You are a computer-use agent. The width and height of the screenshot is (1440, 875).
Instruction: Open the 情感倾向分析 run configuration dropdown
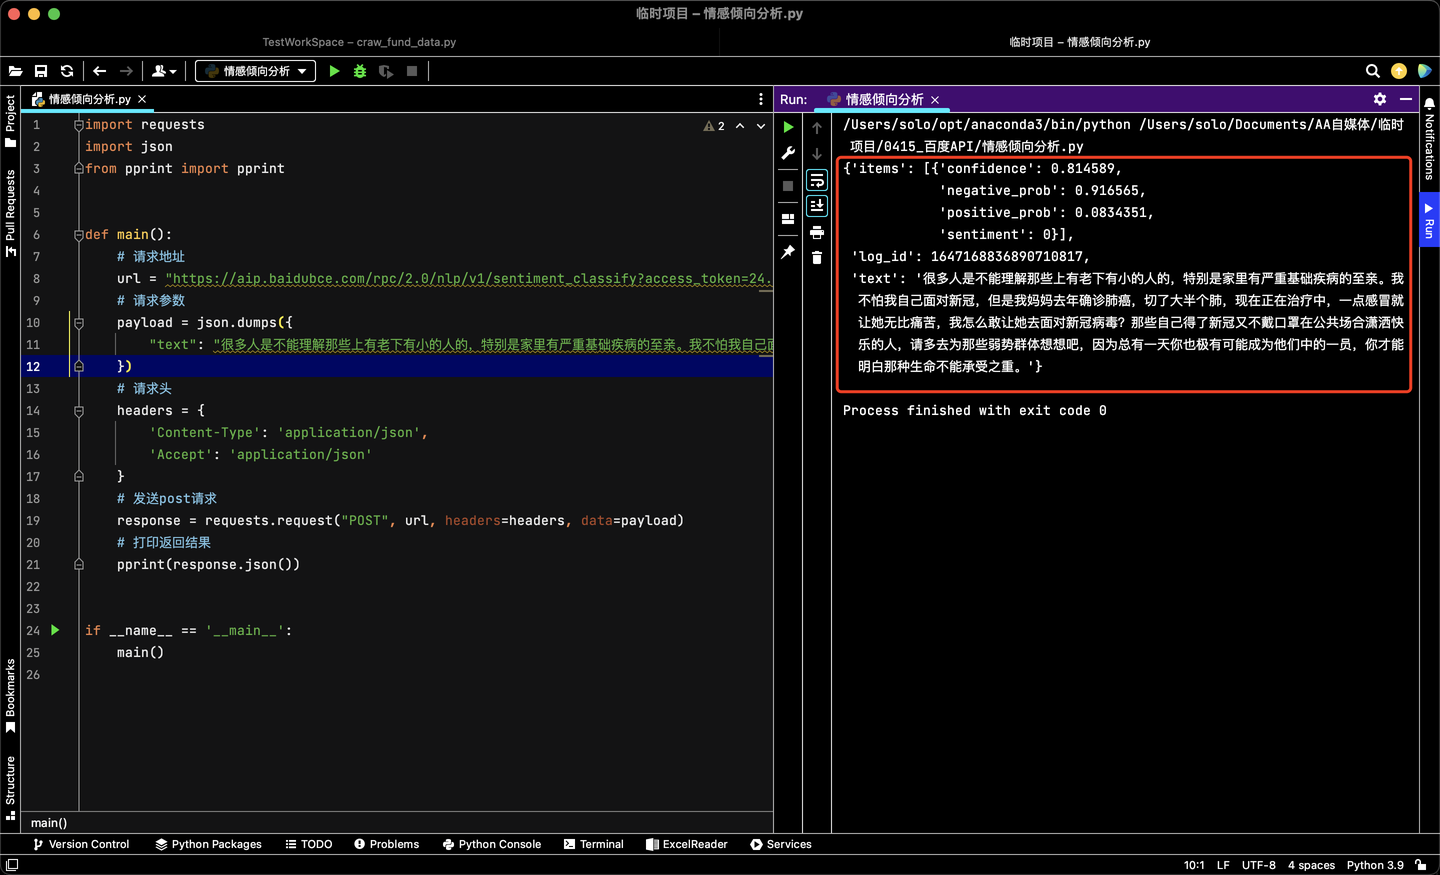[x=255, y=71]
